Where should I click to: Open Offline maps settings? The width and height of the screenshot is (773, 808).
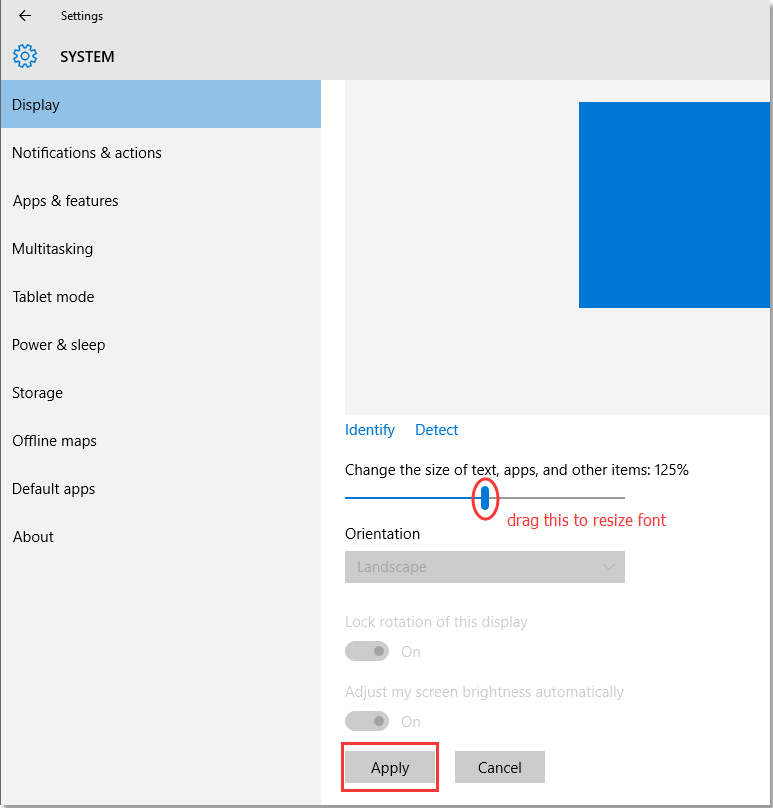[x=161, y=440]
